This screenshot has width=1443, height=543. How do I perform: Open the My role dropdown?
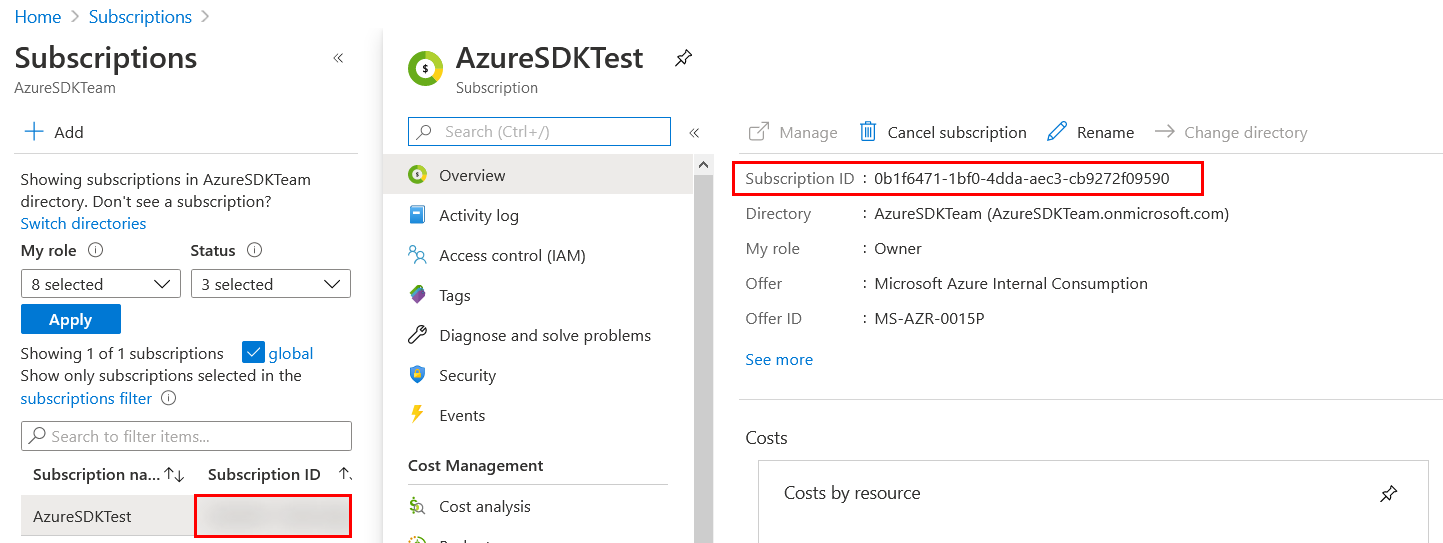pyautogui.click(x=101, y=284)
